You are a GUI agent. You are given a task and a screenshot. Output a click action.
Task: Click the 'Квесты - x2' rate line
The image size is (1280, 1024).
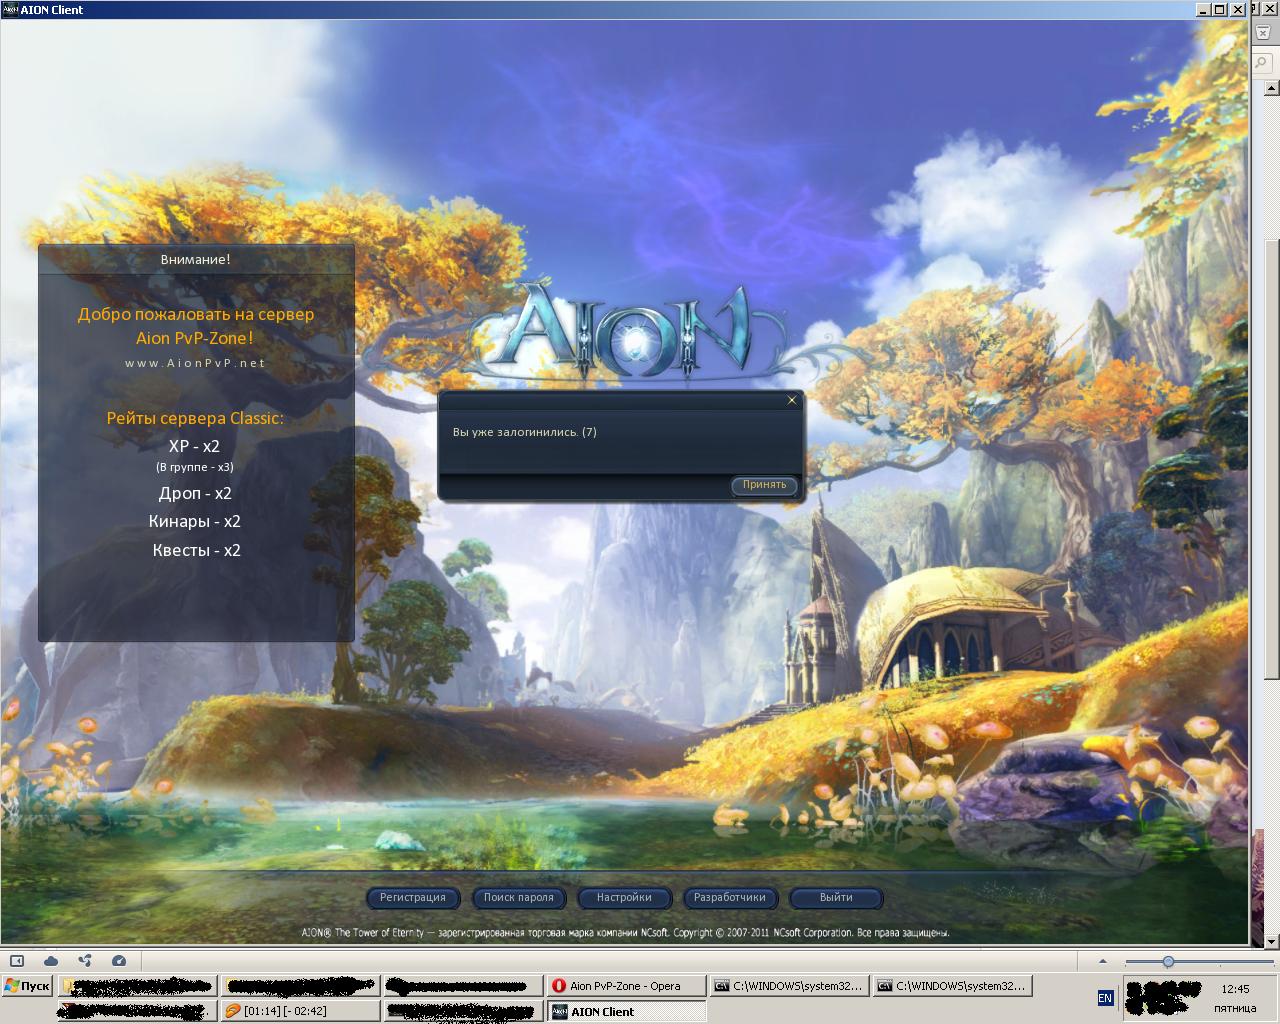196,550
